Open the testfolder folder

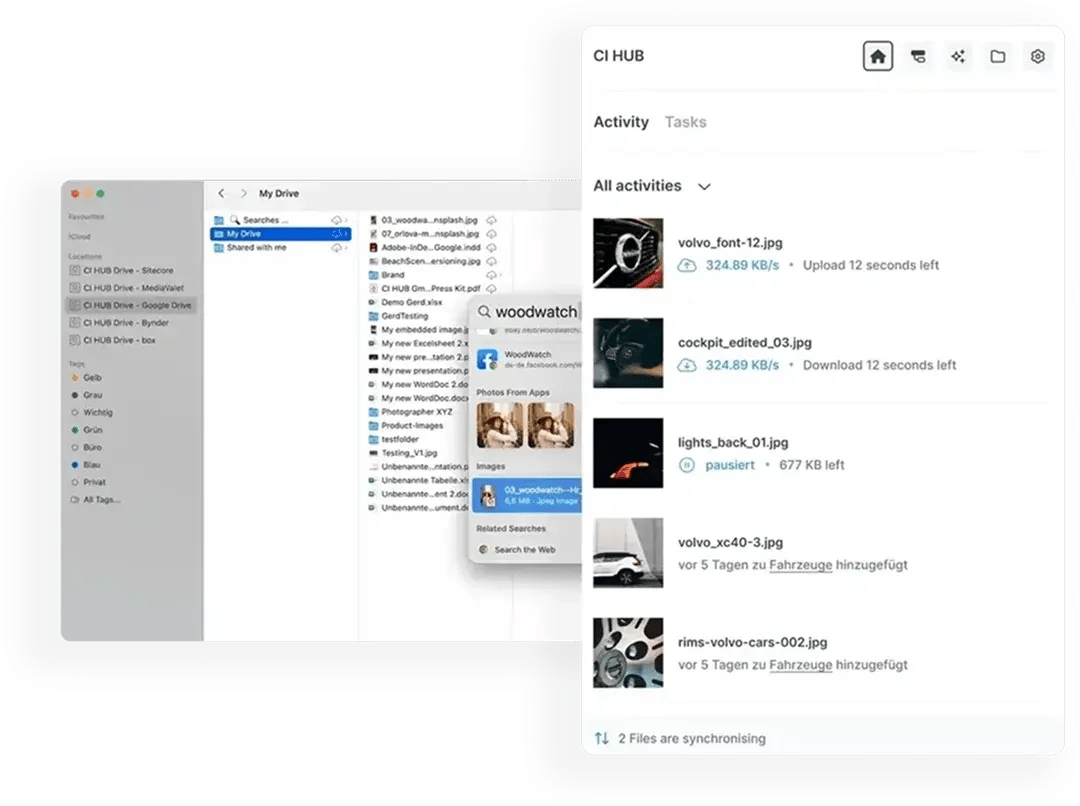(394, 439)
